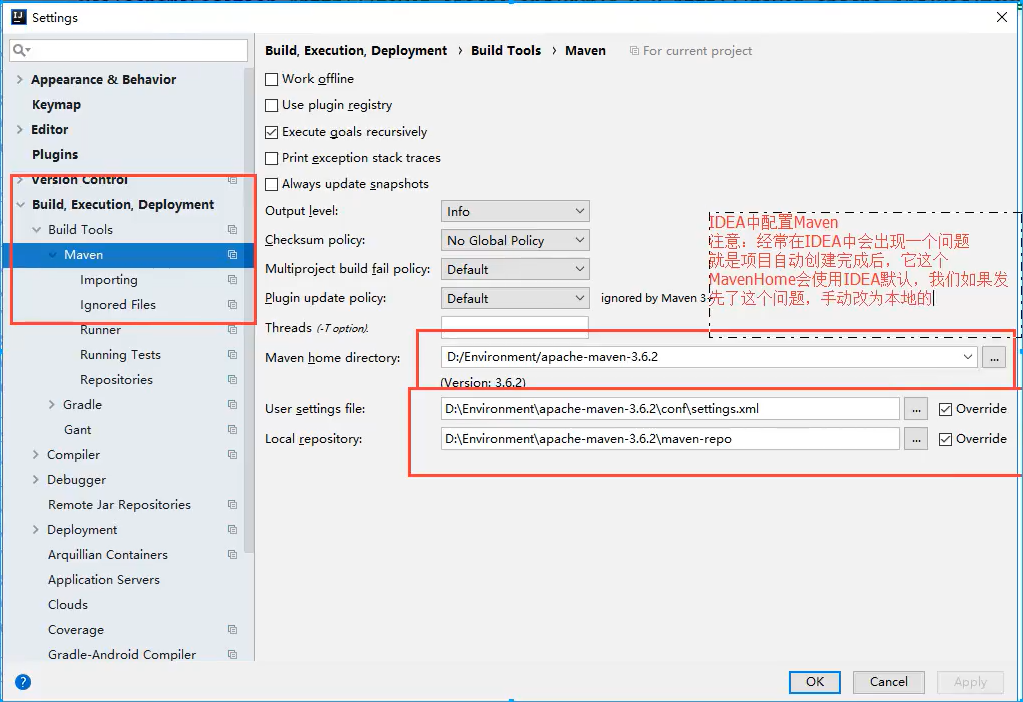Expand the Editor section
The width and height of the screenshot is (1023, 702).
click(20, 129)
